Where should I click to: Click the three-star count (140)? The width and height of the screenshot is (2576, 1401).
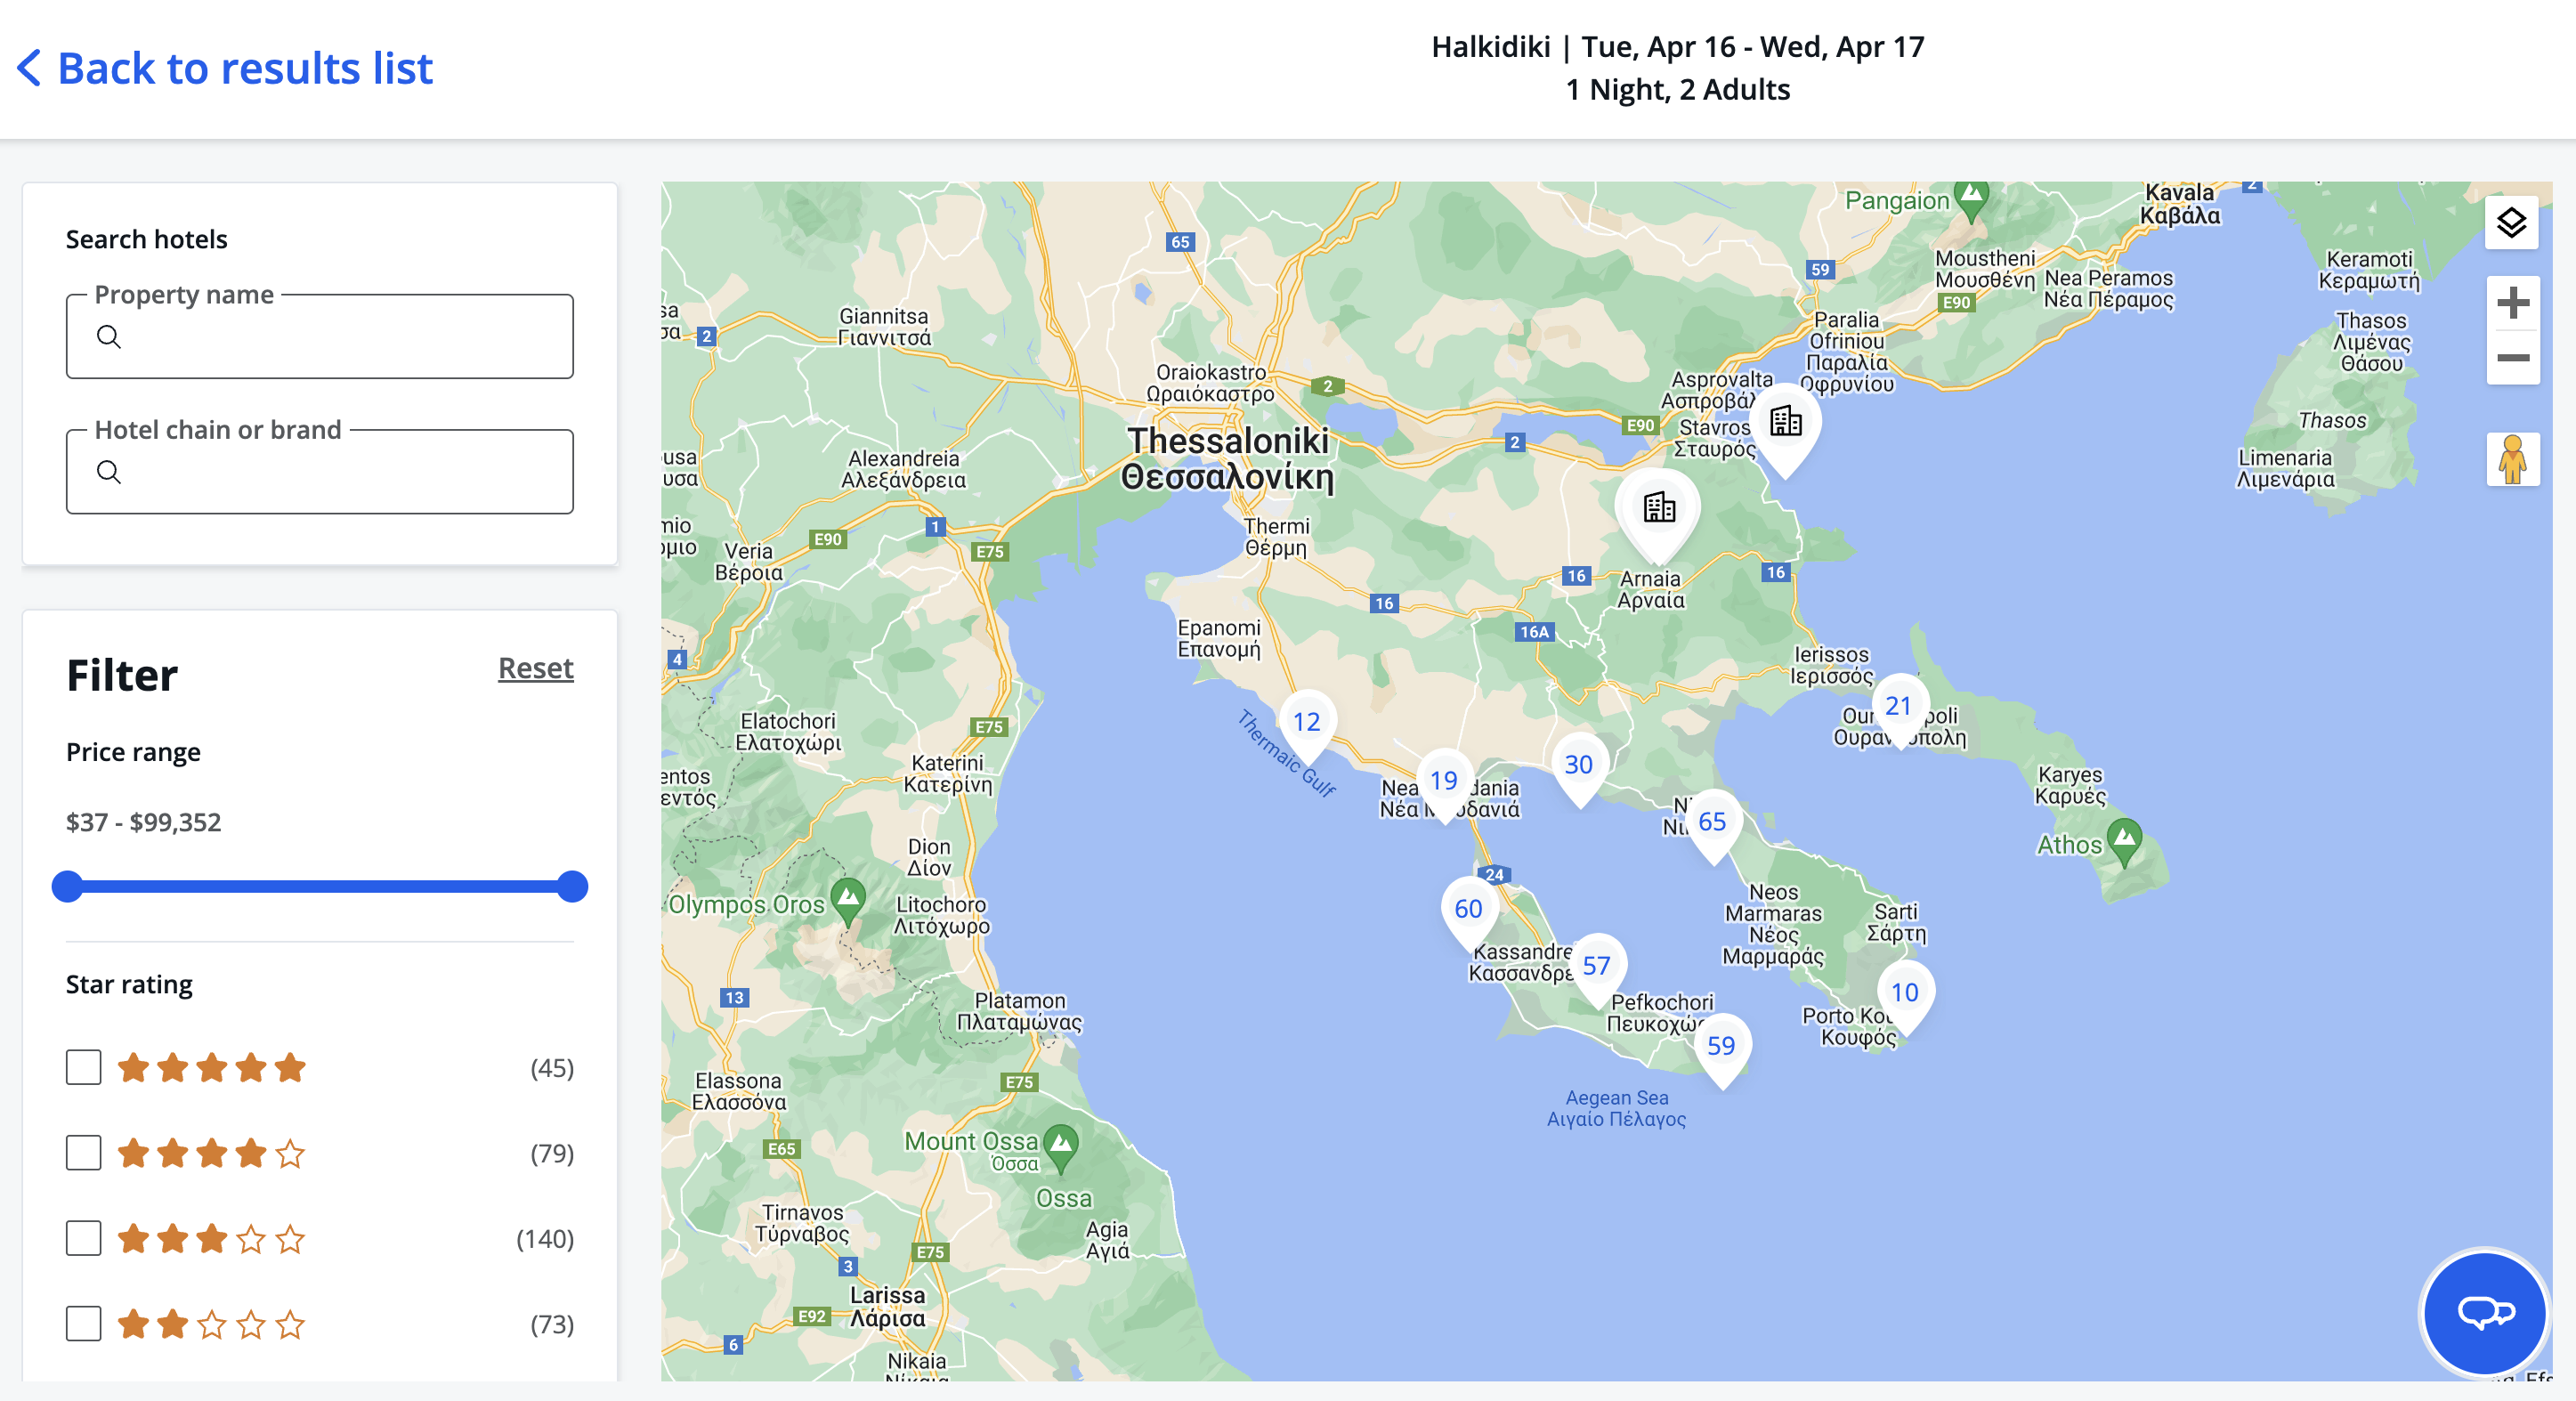pyautogui.click(x=545, y=1238)
